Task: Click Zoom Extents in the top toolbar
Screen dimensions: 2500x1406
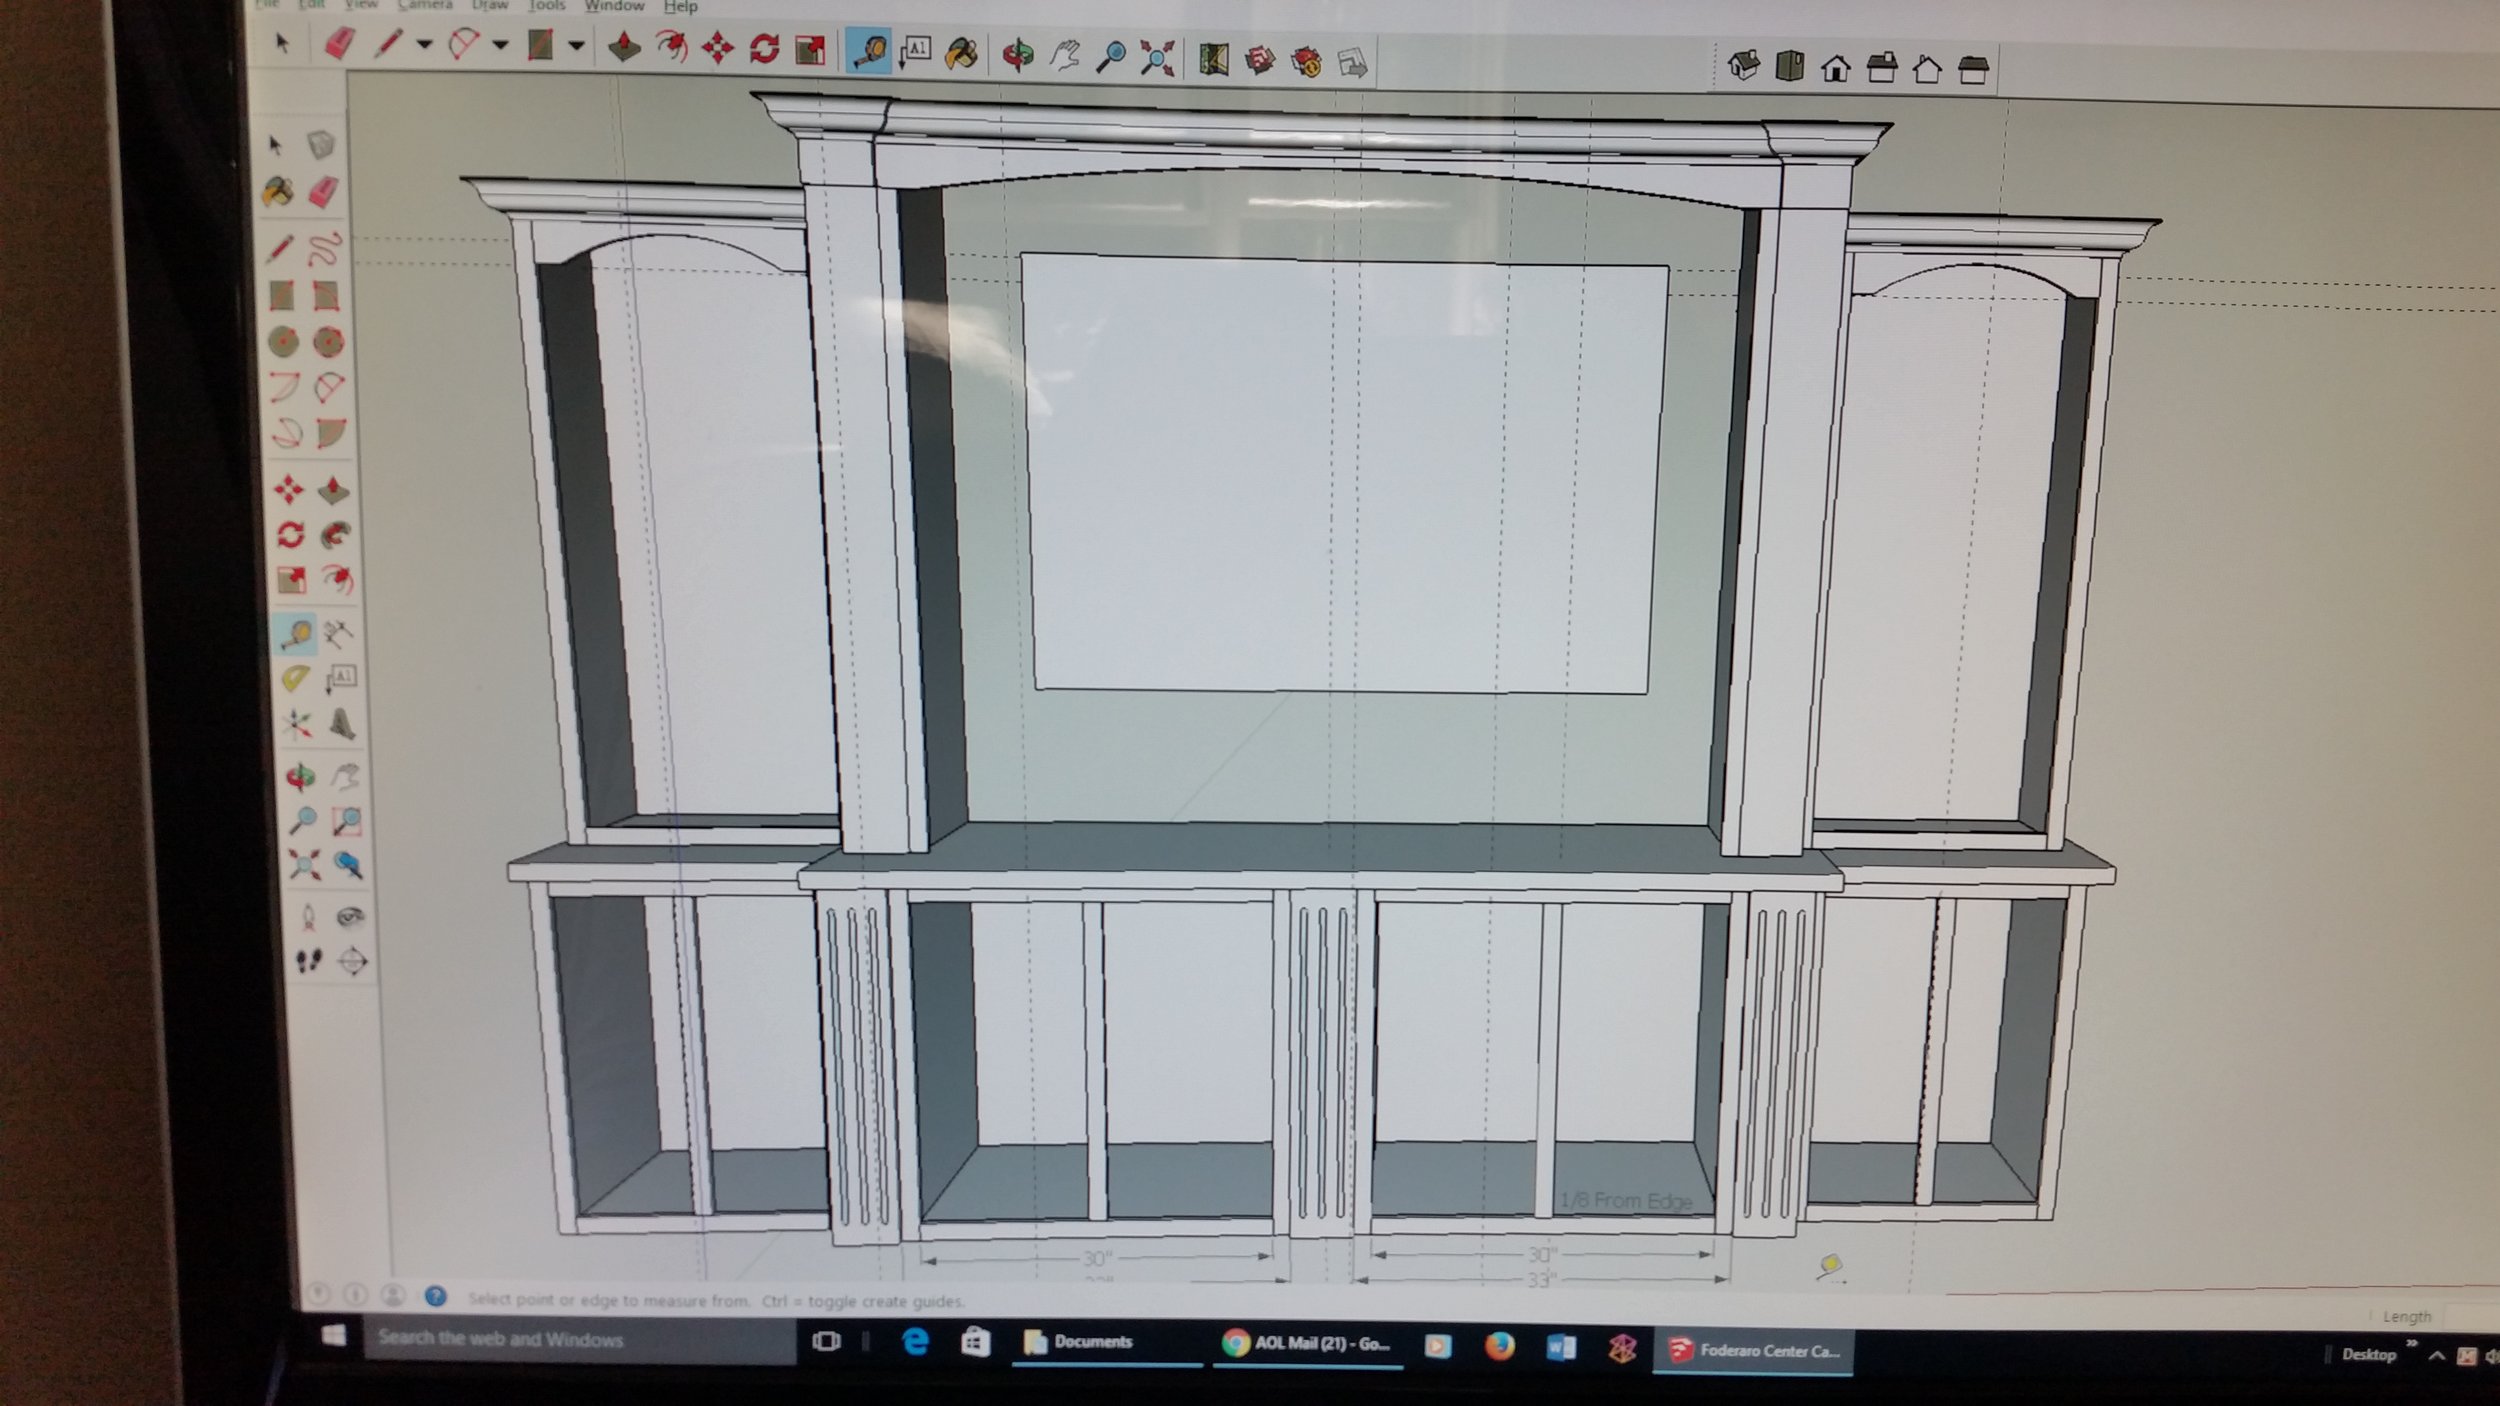Action: (1157, 58)
